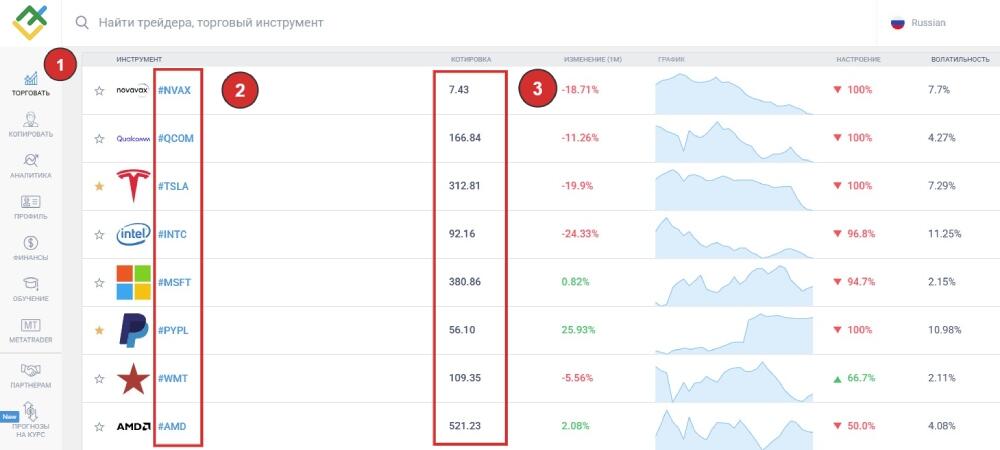Open Прогнозы на курс in sidebar
Viewport: 1000px width, 450px height.
click(x=31, y=420)
